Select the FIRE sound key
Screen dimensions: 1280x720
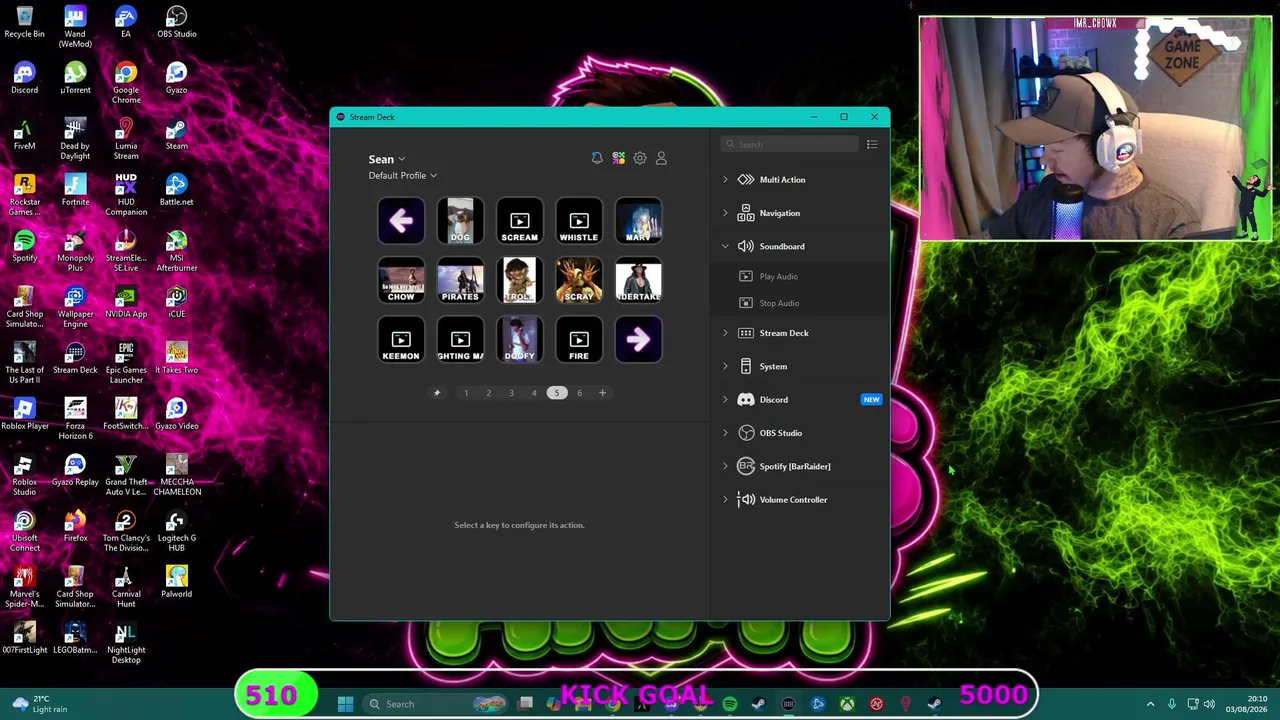579,340
